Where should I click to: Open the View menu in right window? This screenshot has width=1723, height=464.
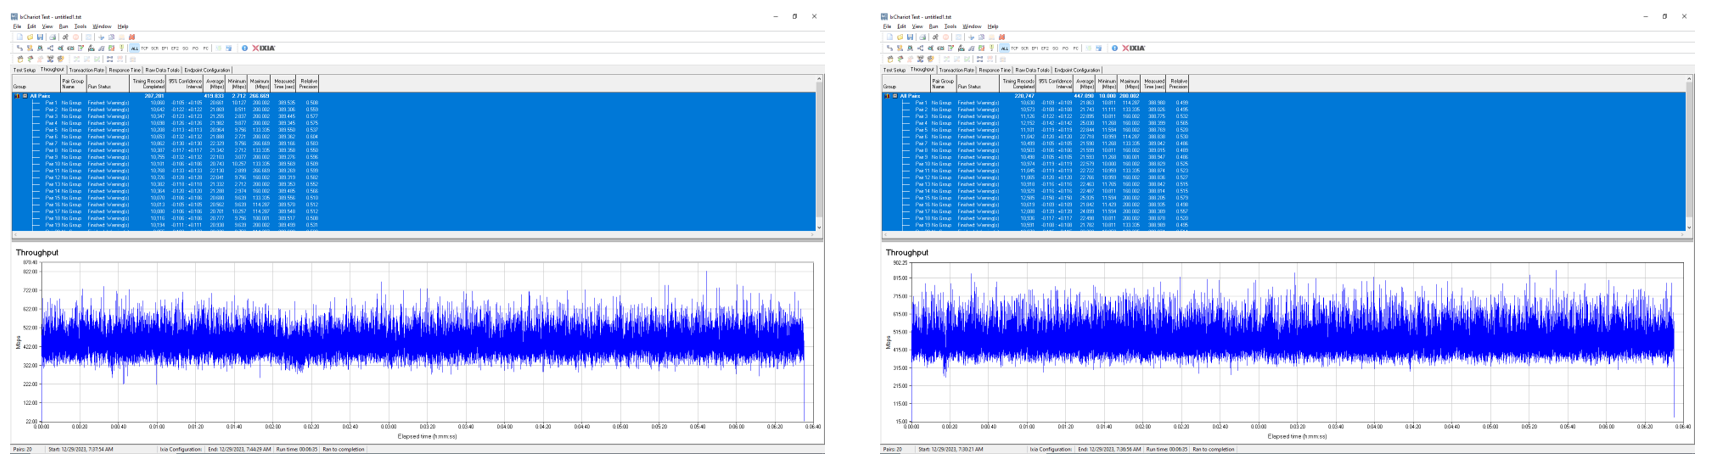coord(917,26)
